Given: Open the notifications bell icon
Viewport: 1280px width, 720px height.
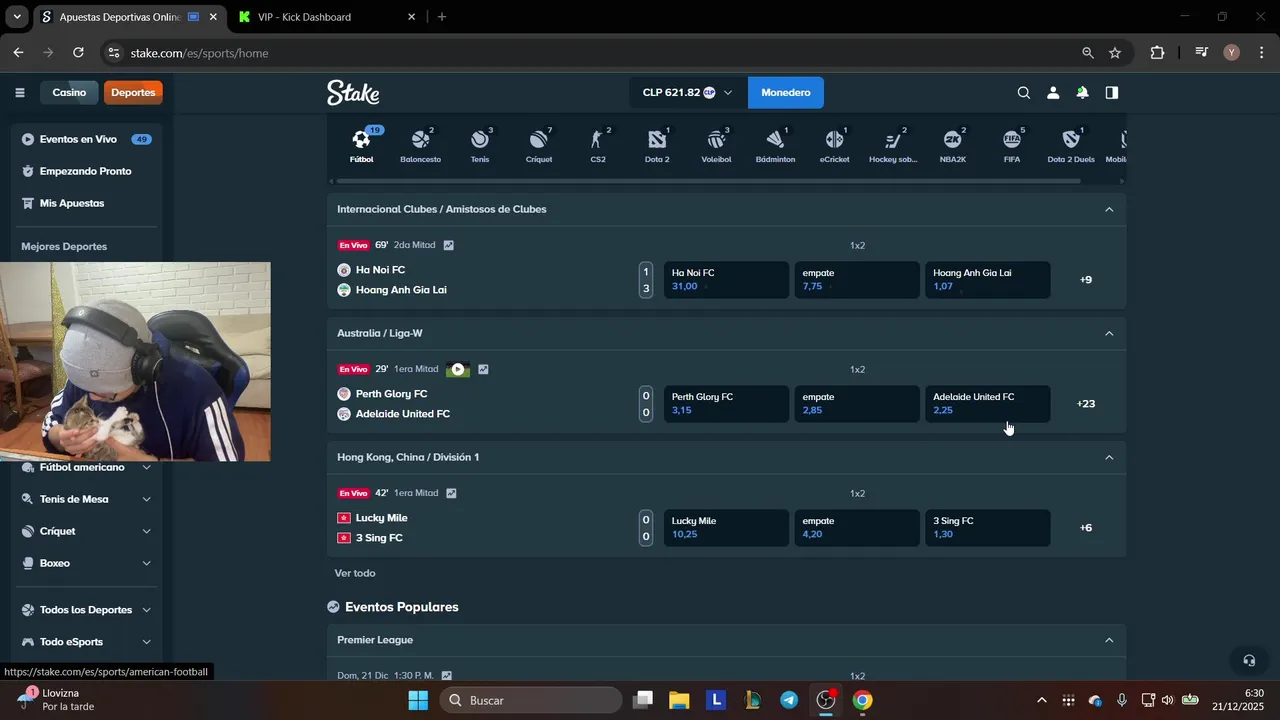Looking at the screenshot, I should tap(1082, 93).
